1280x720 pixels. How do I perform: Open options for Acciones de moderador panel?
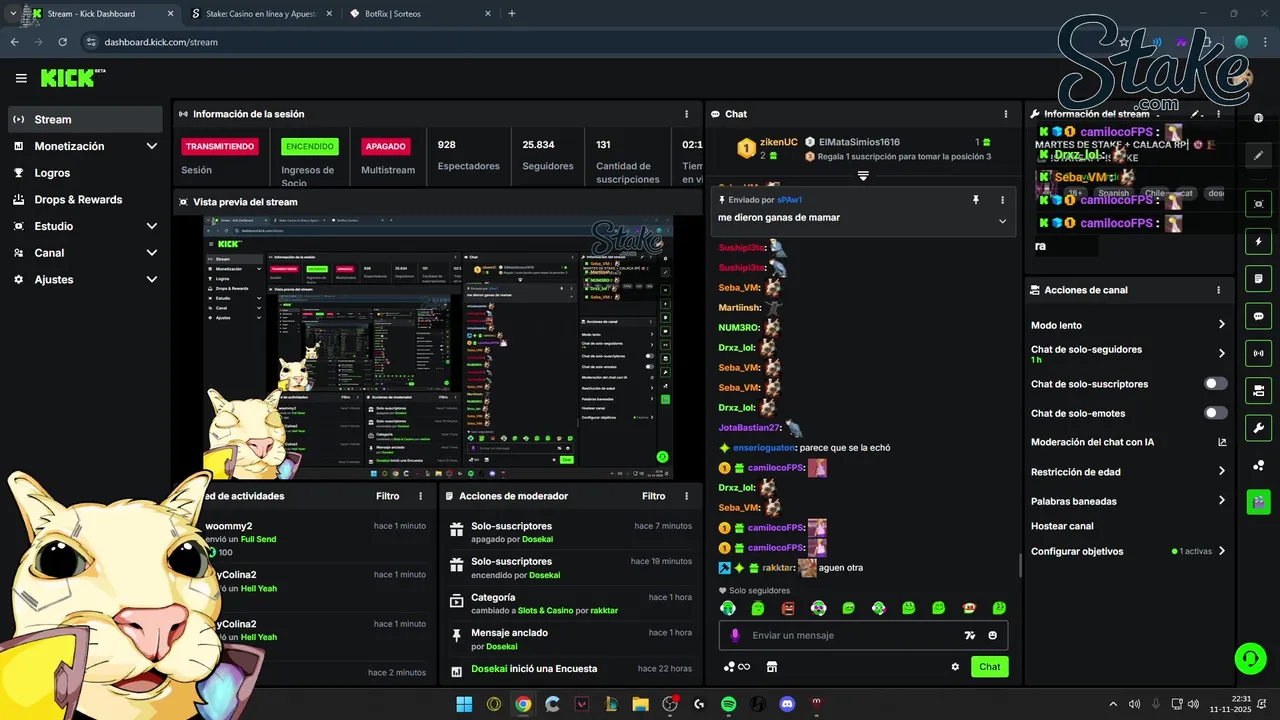[x=686, y=496]
